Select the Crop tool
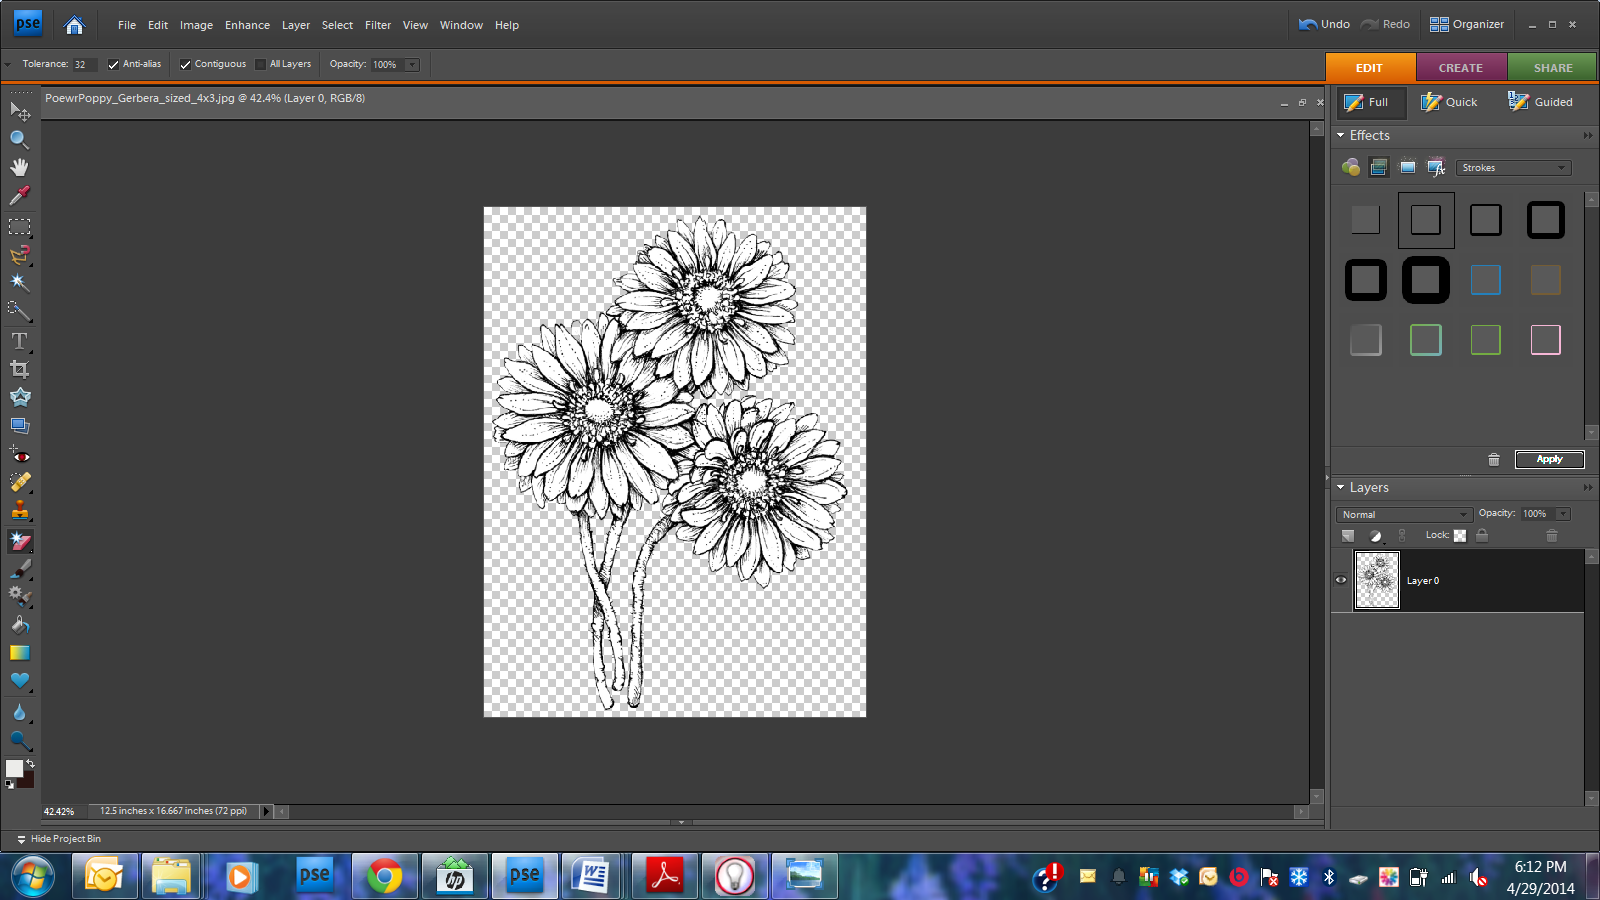Screen dimensions: 1600x900 click(x=20, y=368)
